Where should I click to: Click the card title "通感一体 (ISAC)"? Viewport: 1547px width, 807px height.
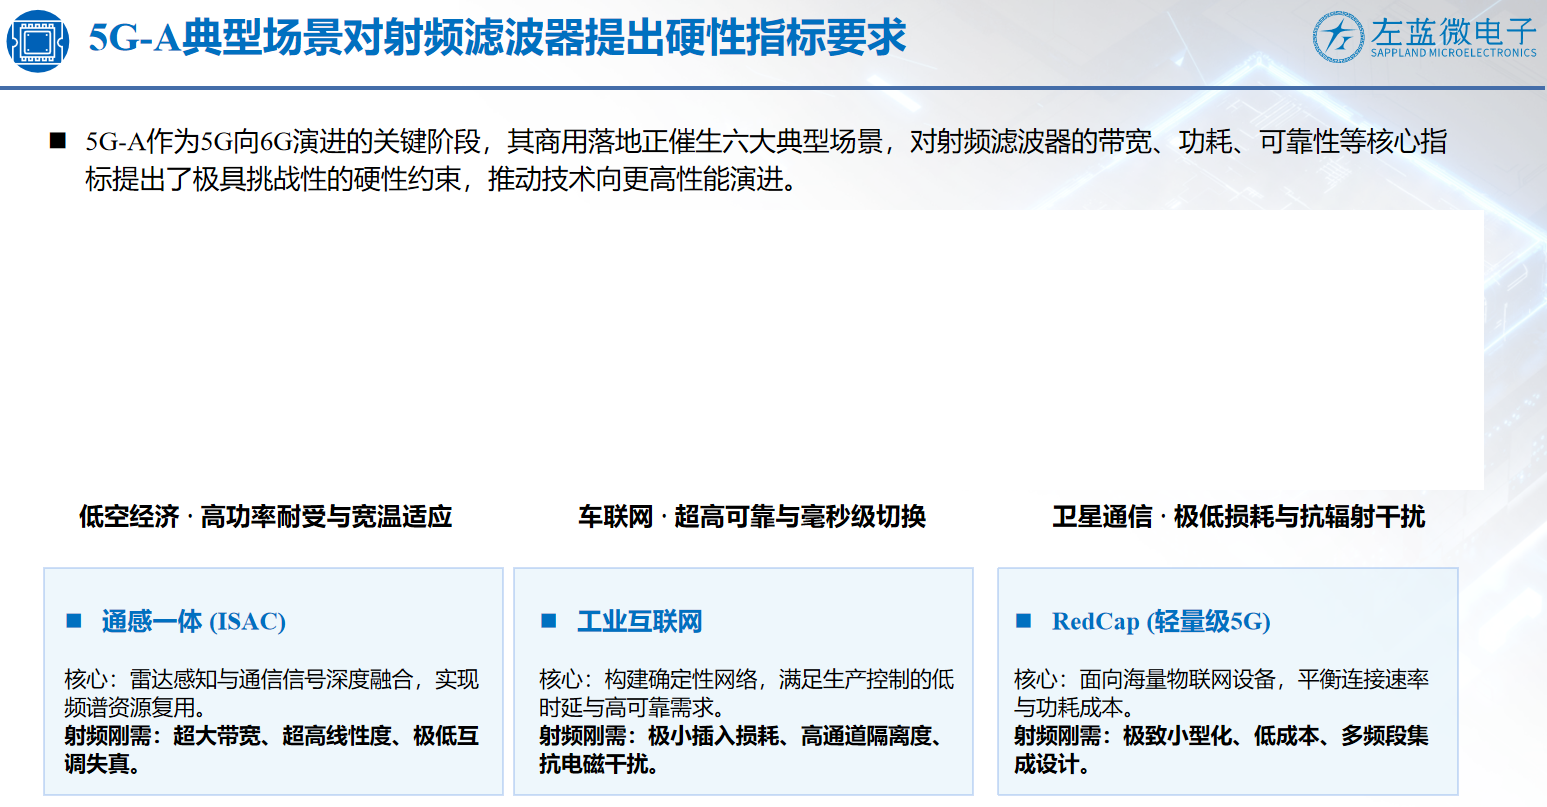click(x=194, y=621)
